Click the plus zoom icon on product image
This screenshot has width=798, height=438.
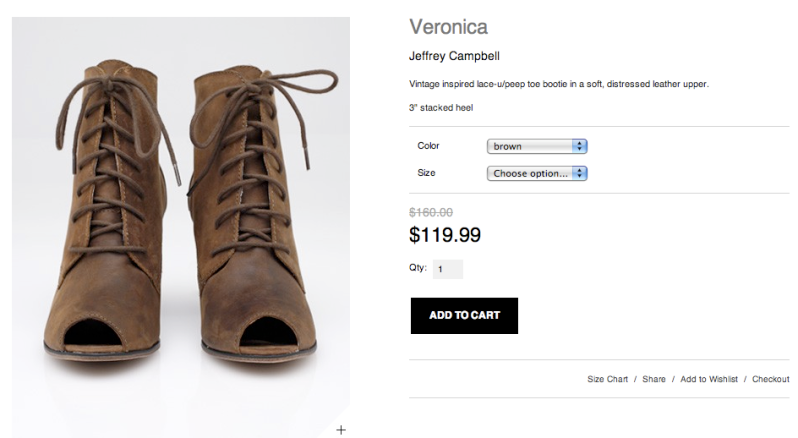click(x=341, y=429)
